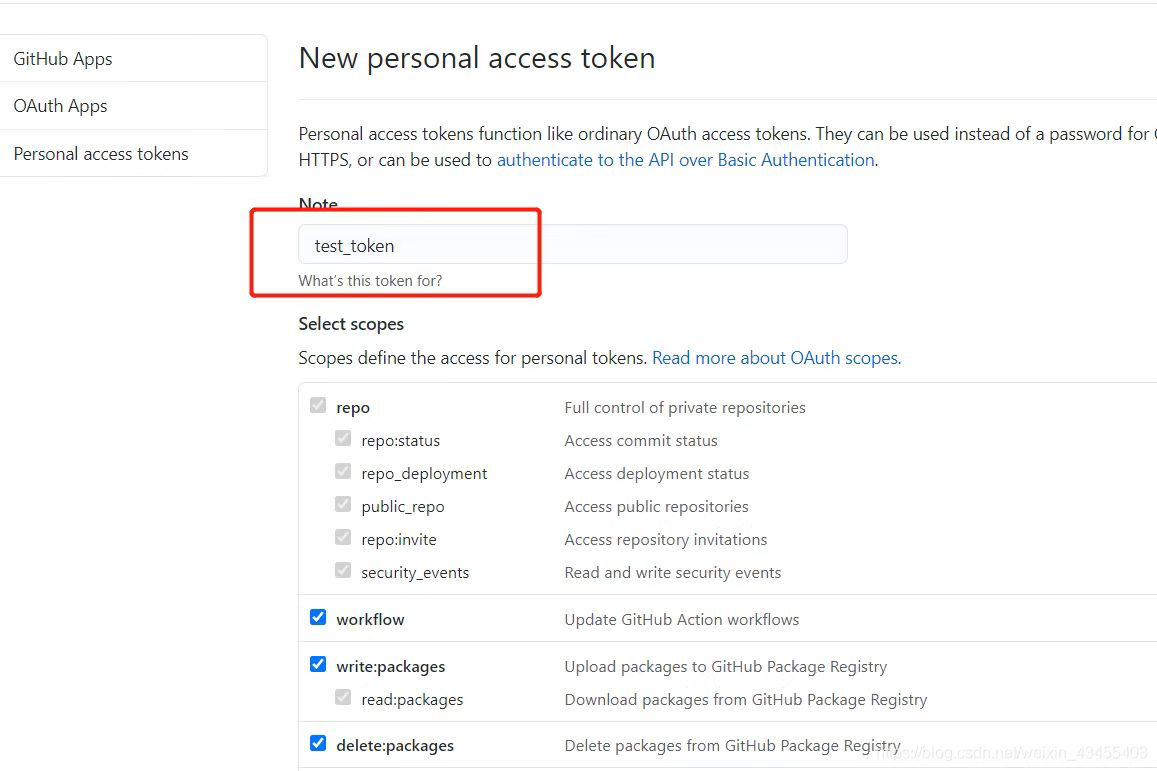
Task: Toggle the repo:status checkbox
Action: click(343, 438)
